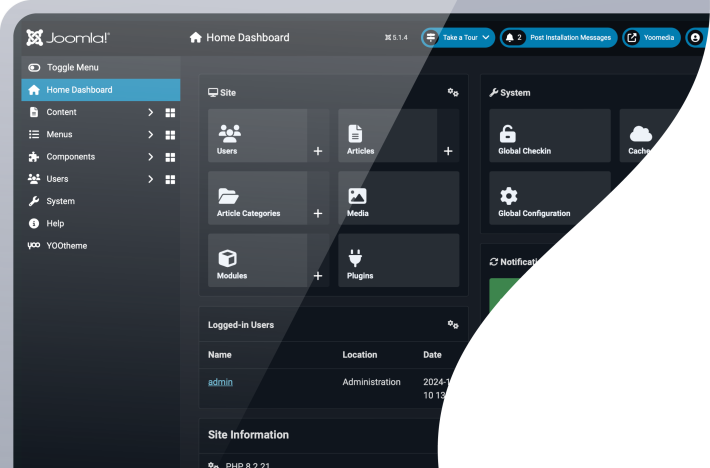Open Users dashboard grid icon
Viewport: 710px width, 468px height.
point(170,180)
